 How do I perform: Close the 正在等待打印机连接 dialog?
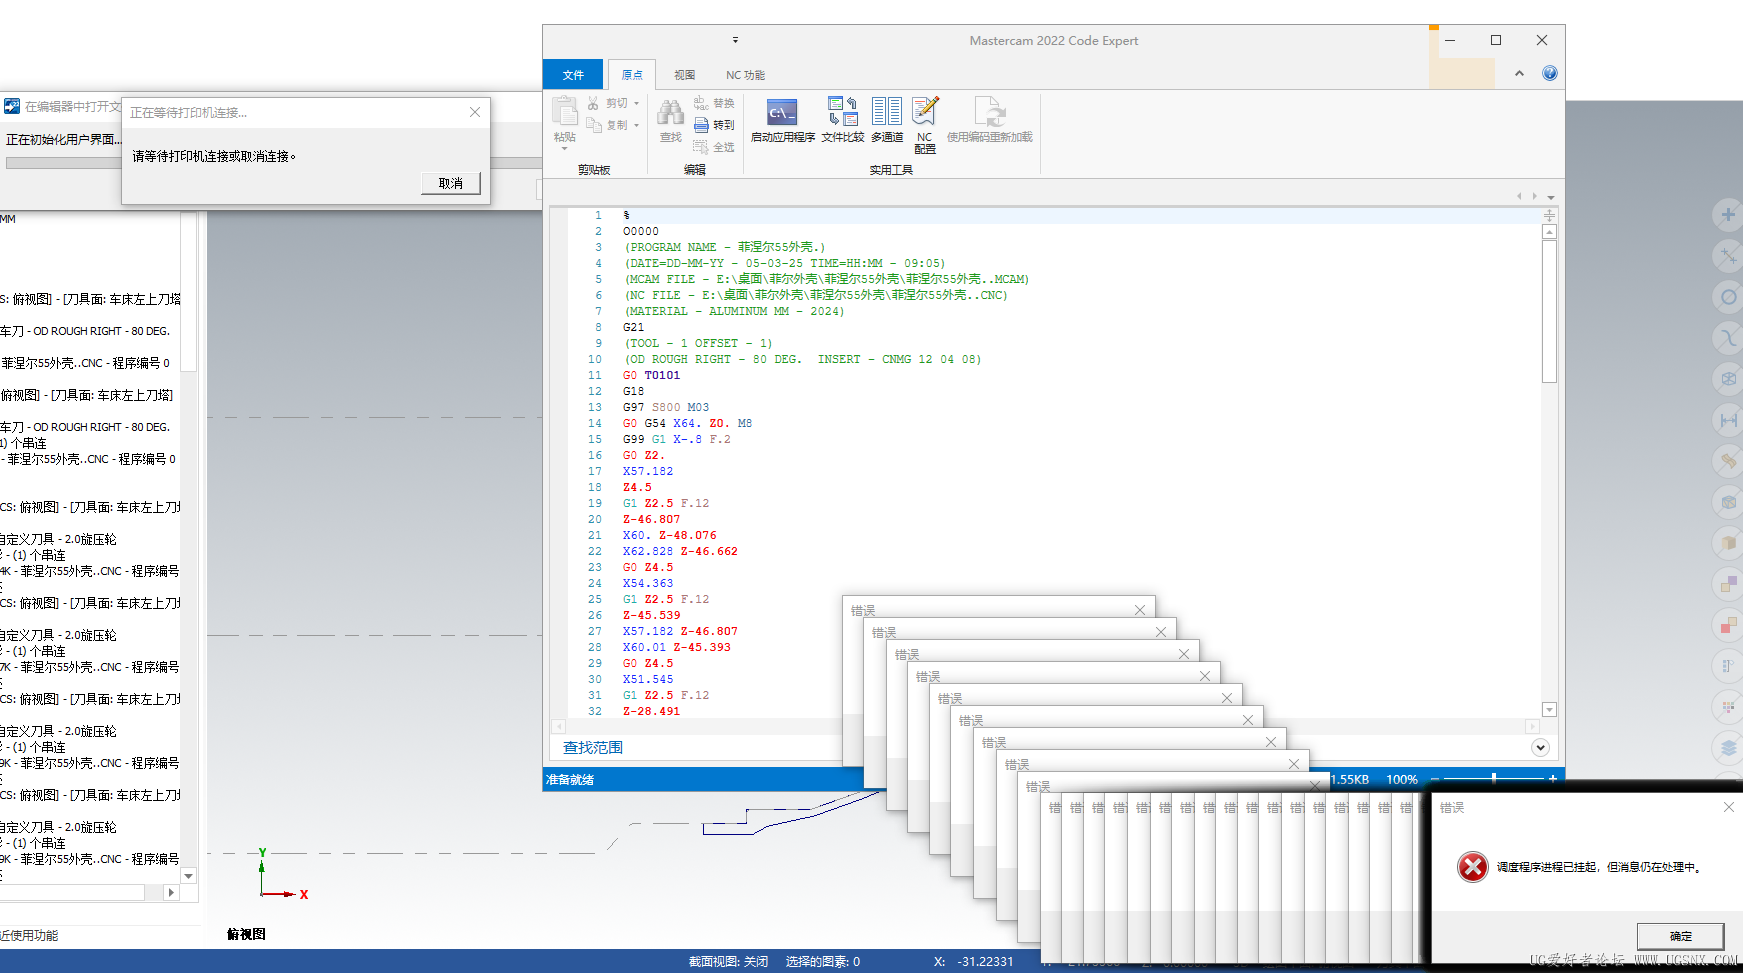pos(475,112)
